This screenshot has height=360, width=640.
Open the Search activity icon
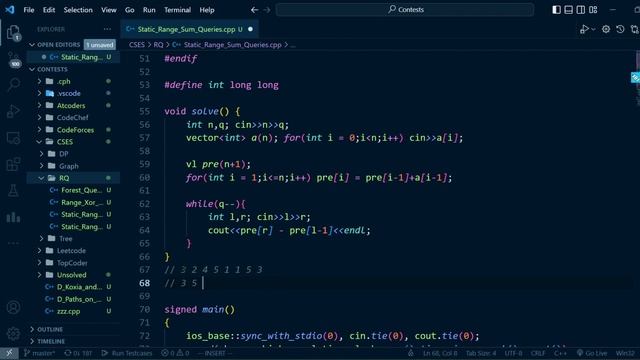pyautogui.click(x=13, y=85)
